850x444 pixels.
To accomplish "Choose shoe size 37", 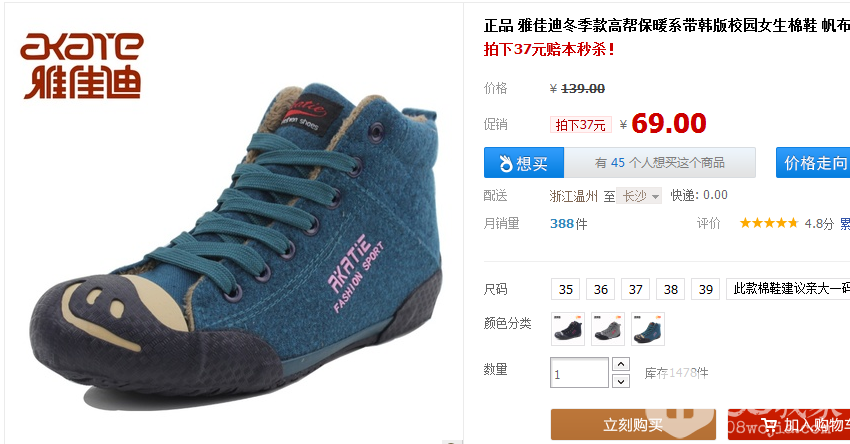I will 635,289.
